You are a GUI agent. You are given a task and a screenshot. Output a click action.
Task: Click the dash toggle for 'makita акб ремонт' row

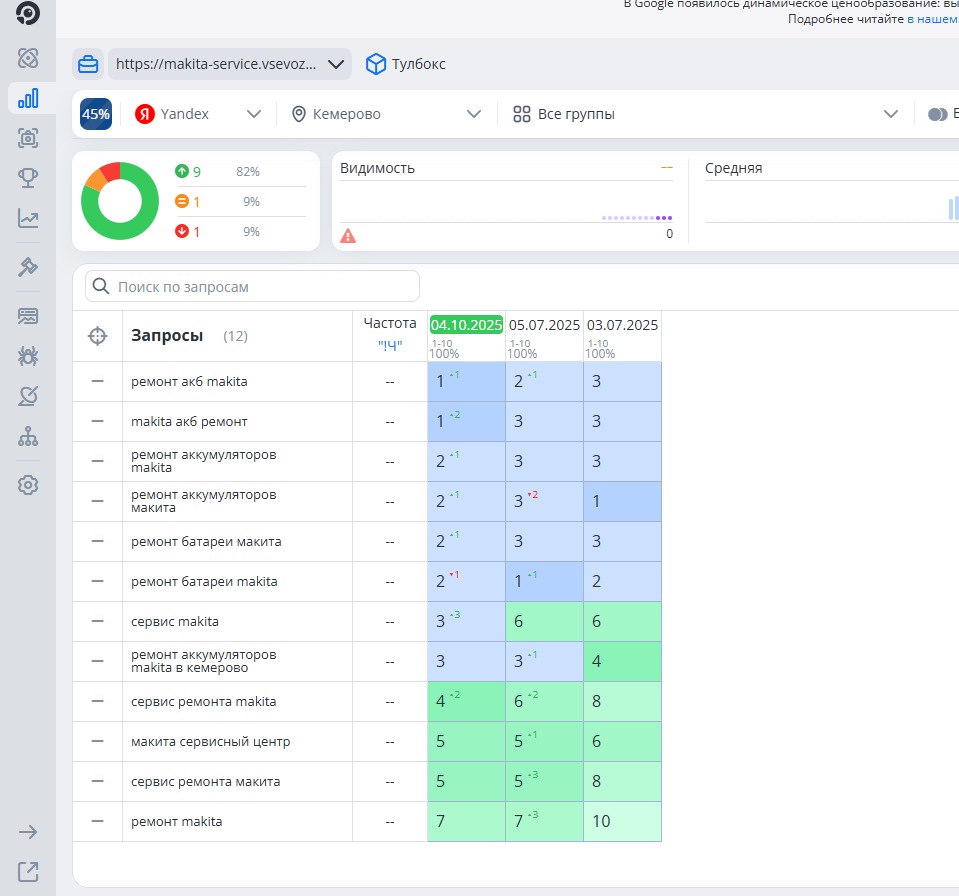coord(97,421)
